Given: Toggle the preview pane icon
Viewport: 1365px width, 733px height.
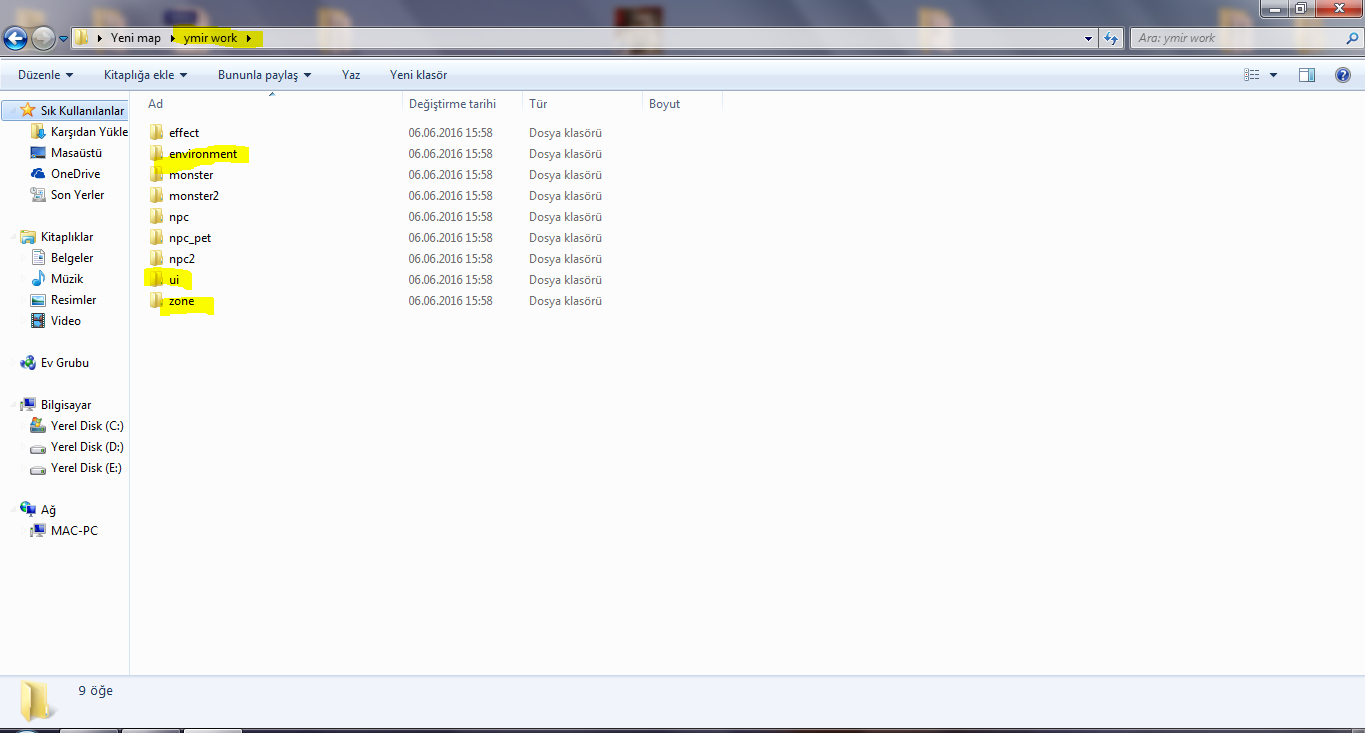Looking at the screenshot, I should (1306, 75).
